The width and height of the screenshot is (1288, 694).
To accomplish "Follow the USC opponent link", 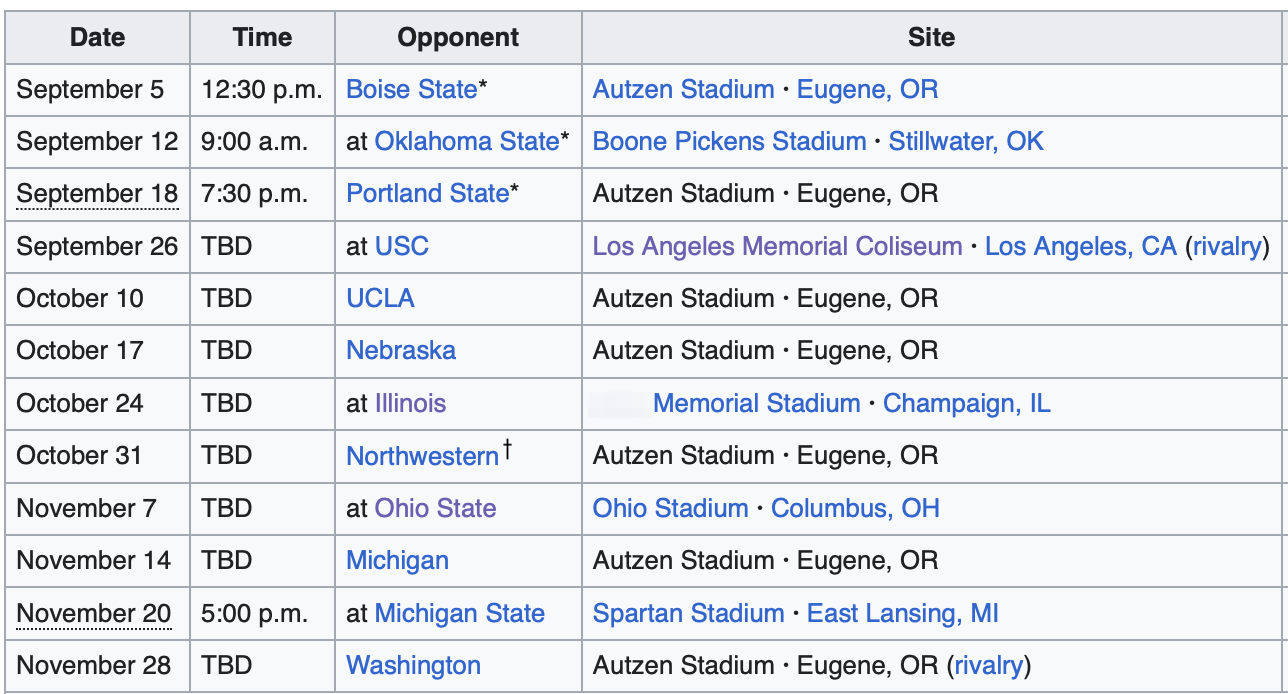I will pos(401,246).
